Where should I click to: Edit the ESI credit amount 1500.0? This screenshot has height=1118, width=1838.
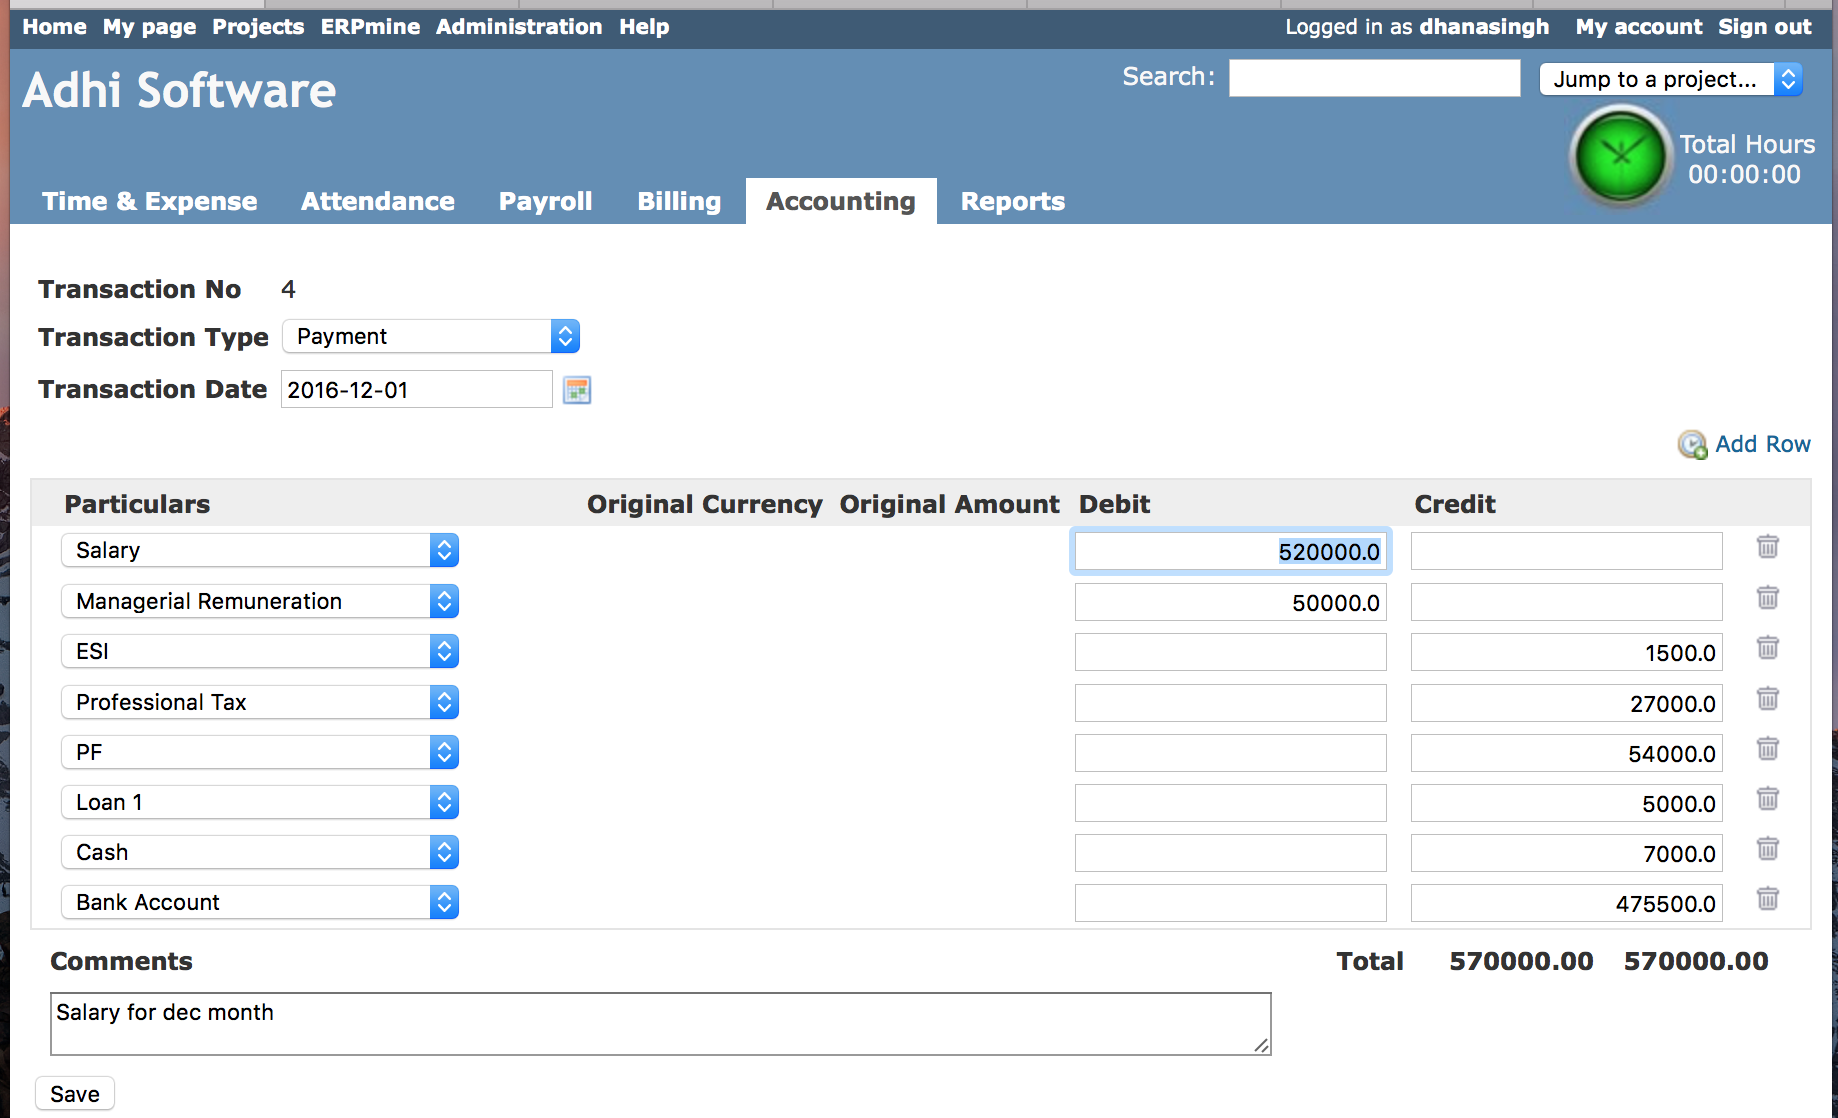click(1567, 652)
